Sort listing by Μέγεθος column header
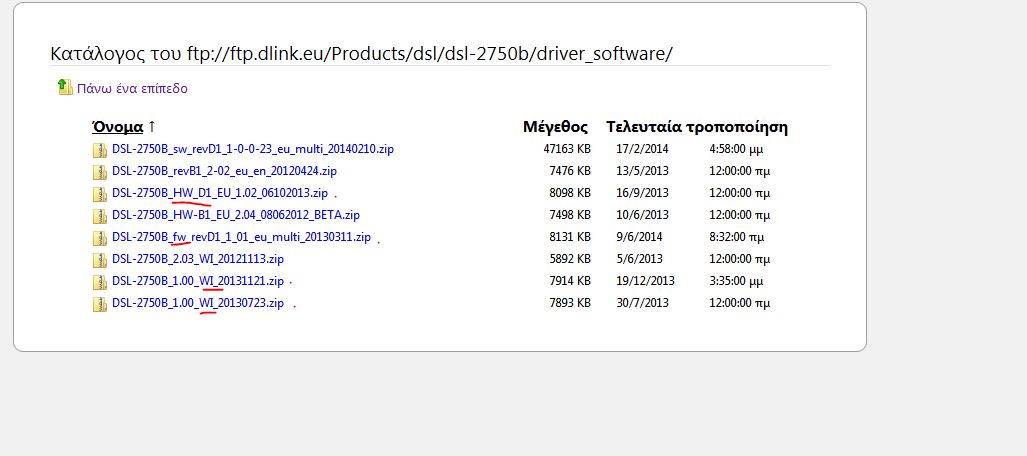The width and height of the screenshot is (1027, 456). tap(555, 127)
